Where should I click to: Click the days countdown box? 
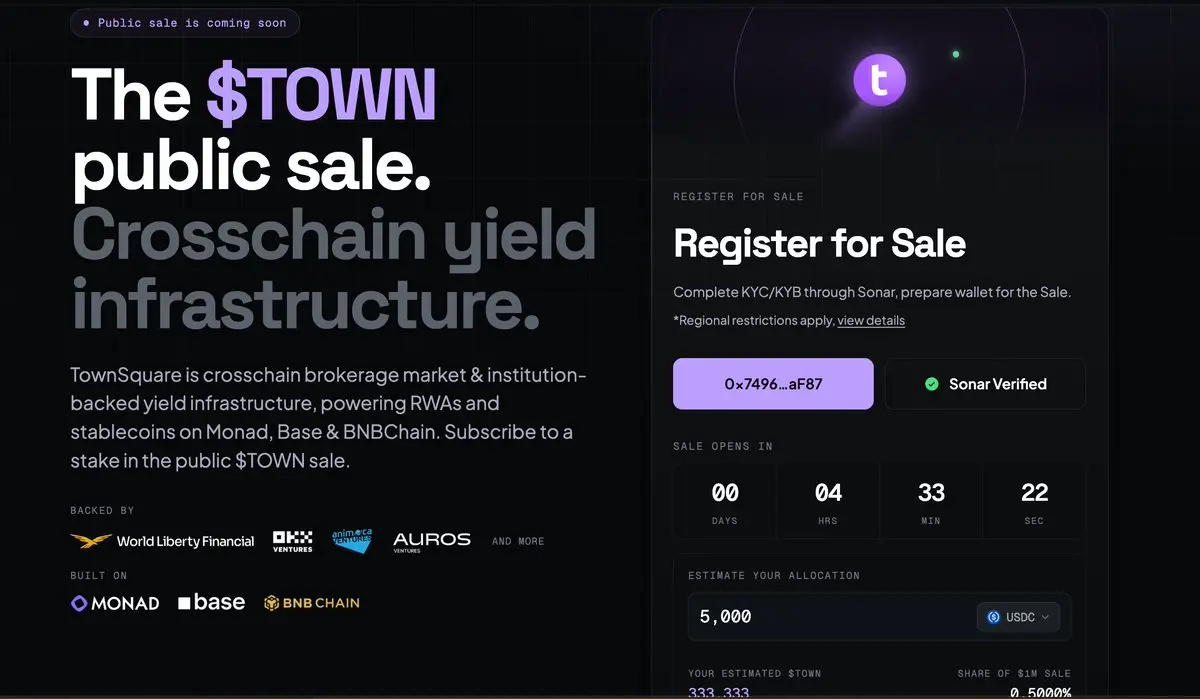(x=725, y=501)
